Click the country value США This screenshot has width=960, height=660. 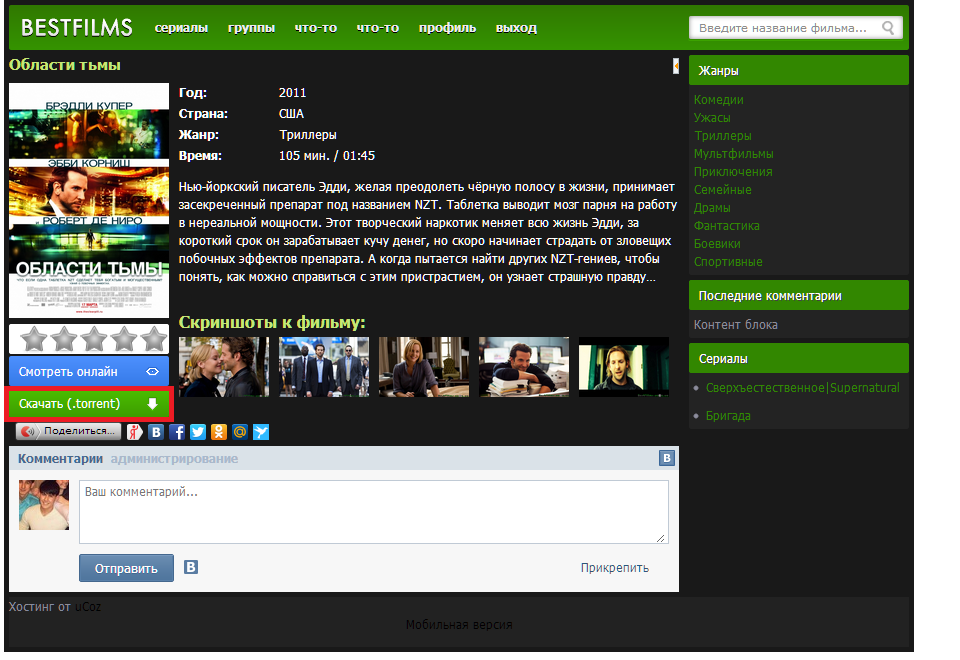coord(291,114)
